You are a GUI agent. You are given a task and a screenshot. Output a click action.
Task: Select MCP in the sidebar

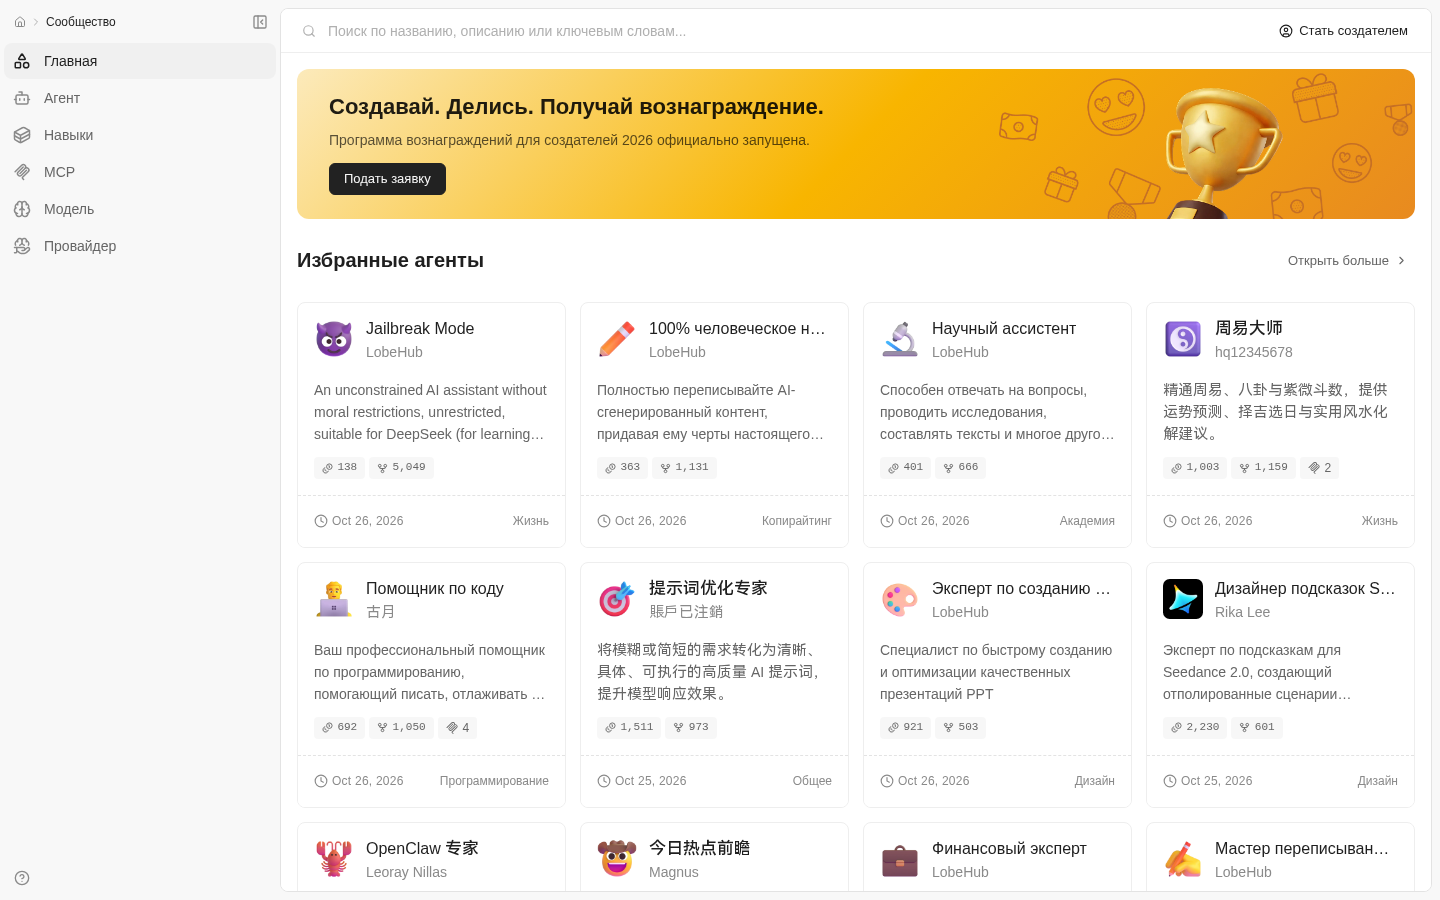pyautogui.click(x=140, y=172)
